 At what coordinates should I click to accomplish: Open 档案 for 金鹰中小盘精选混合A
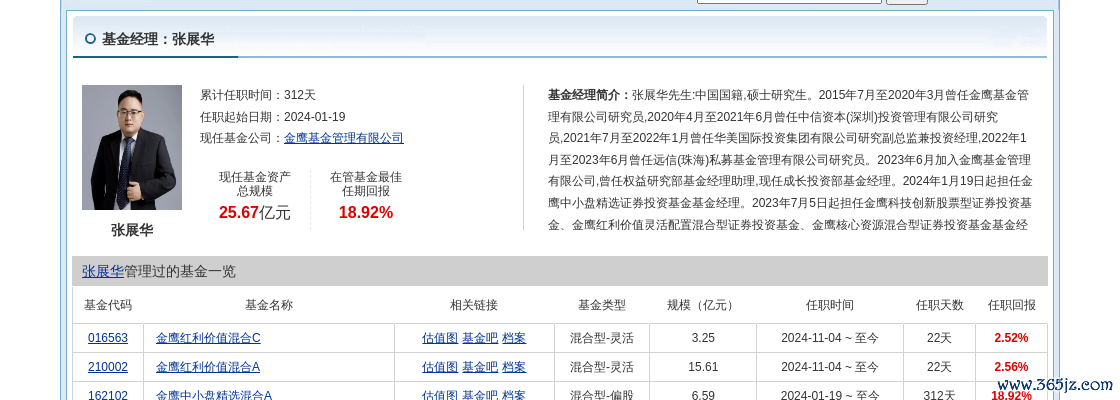pos(514,394)
